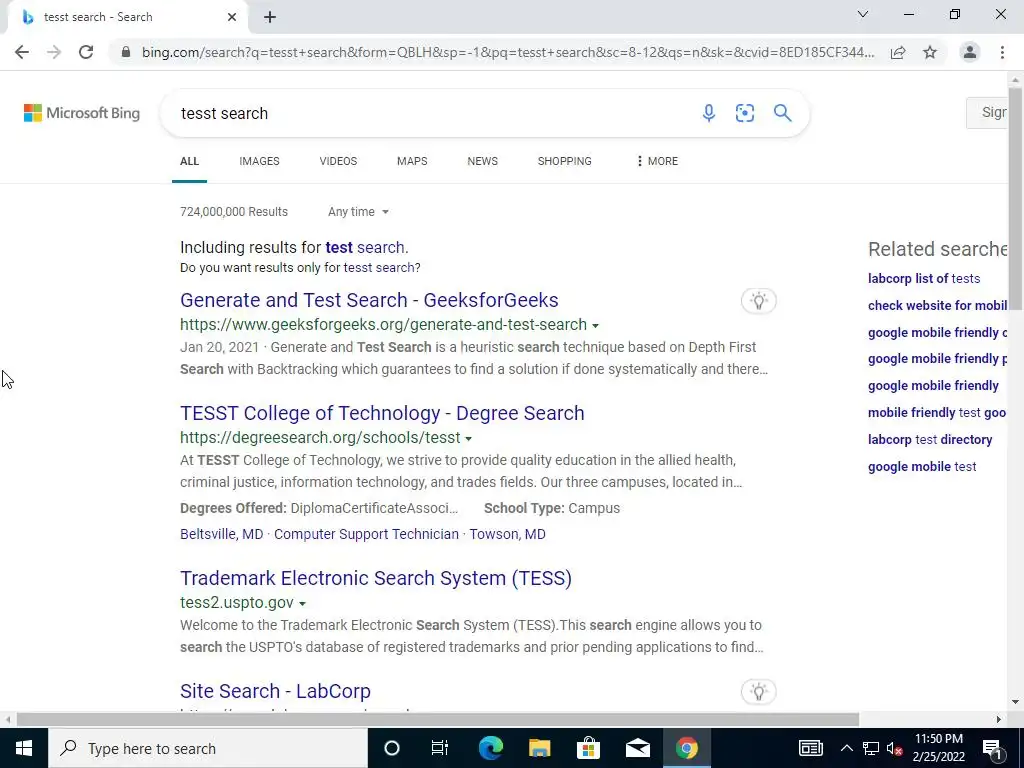Click the Beltsville, MD link
The image size is (1024, 768).
(221, 534)
